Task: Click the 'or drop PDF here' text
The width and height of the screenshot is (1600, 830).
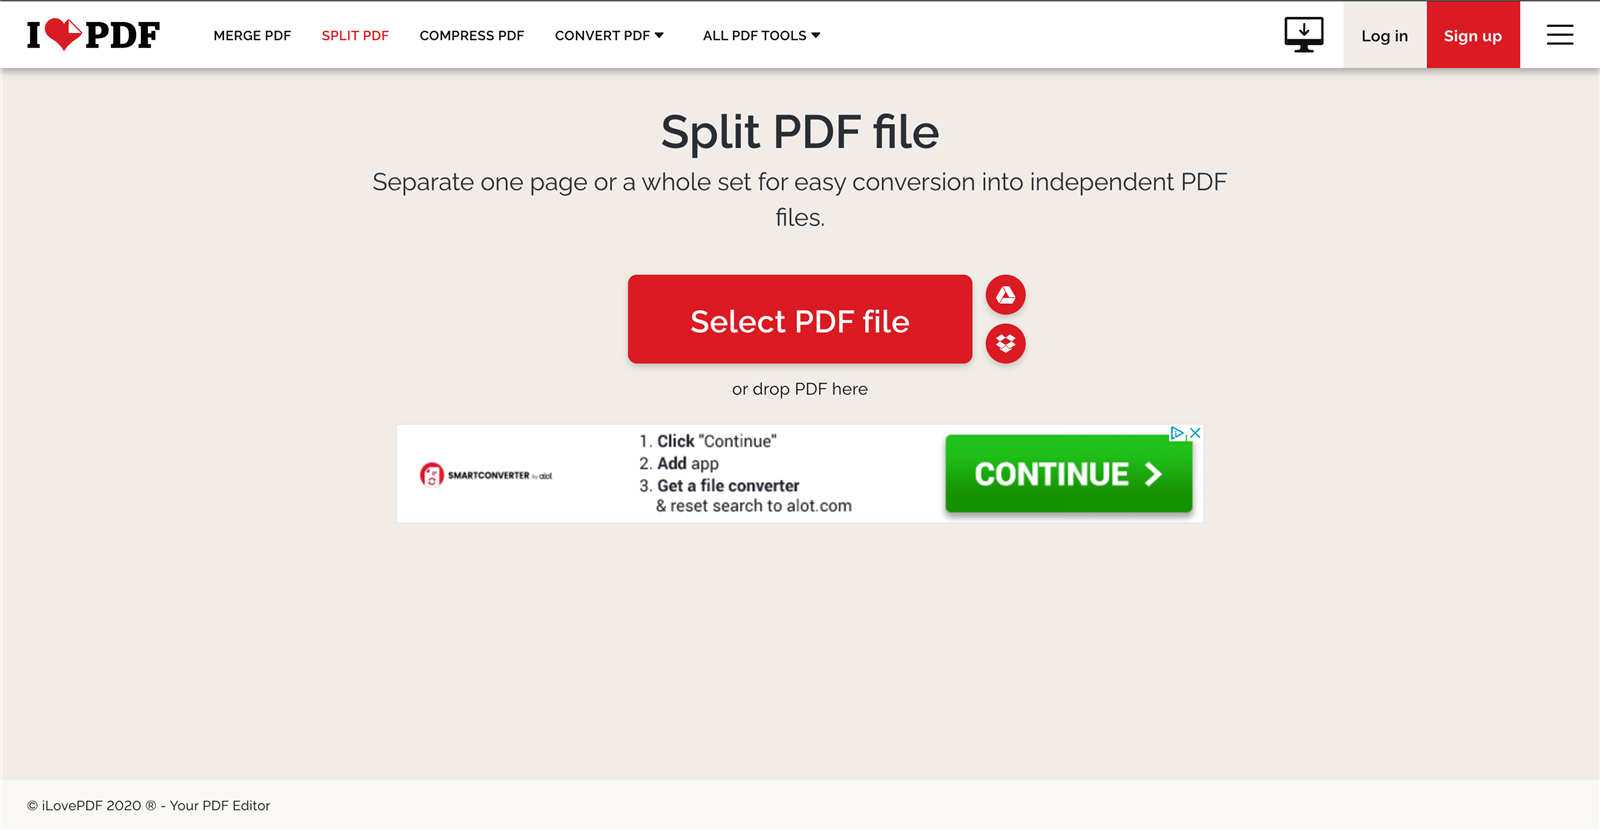Action: [800, 389]
